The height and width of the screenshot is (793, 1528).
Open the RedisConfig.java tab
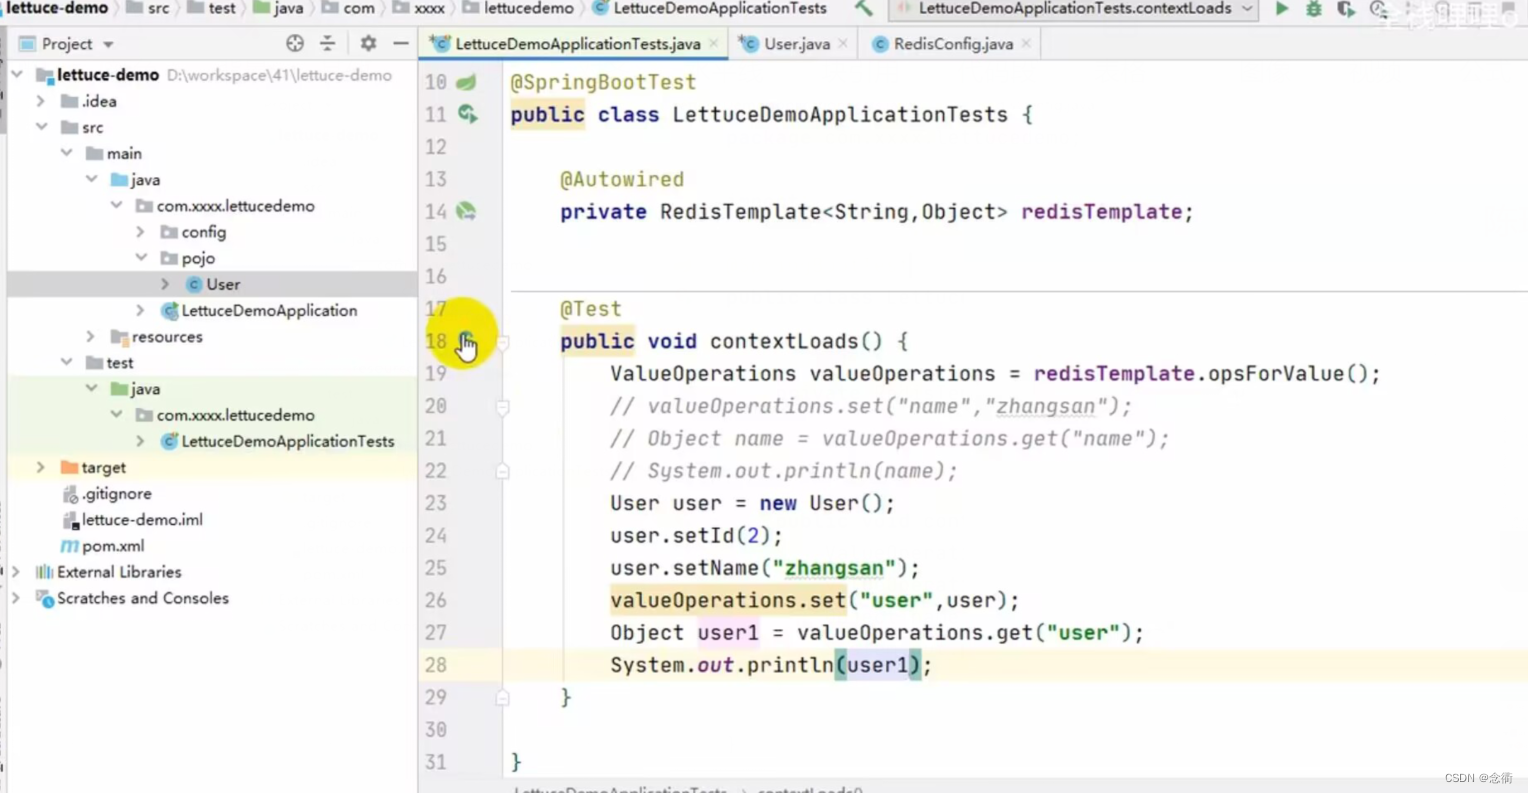[x=950, y=43]
